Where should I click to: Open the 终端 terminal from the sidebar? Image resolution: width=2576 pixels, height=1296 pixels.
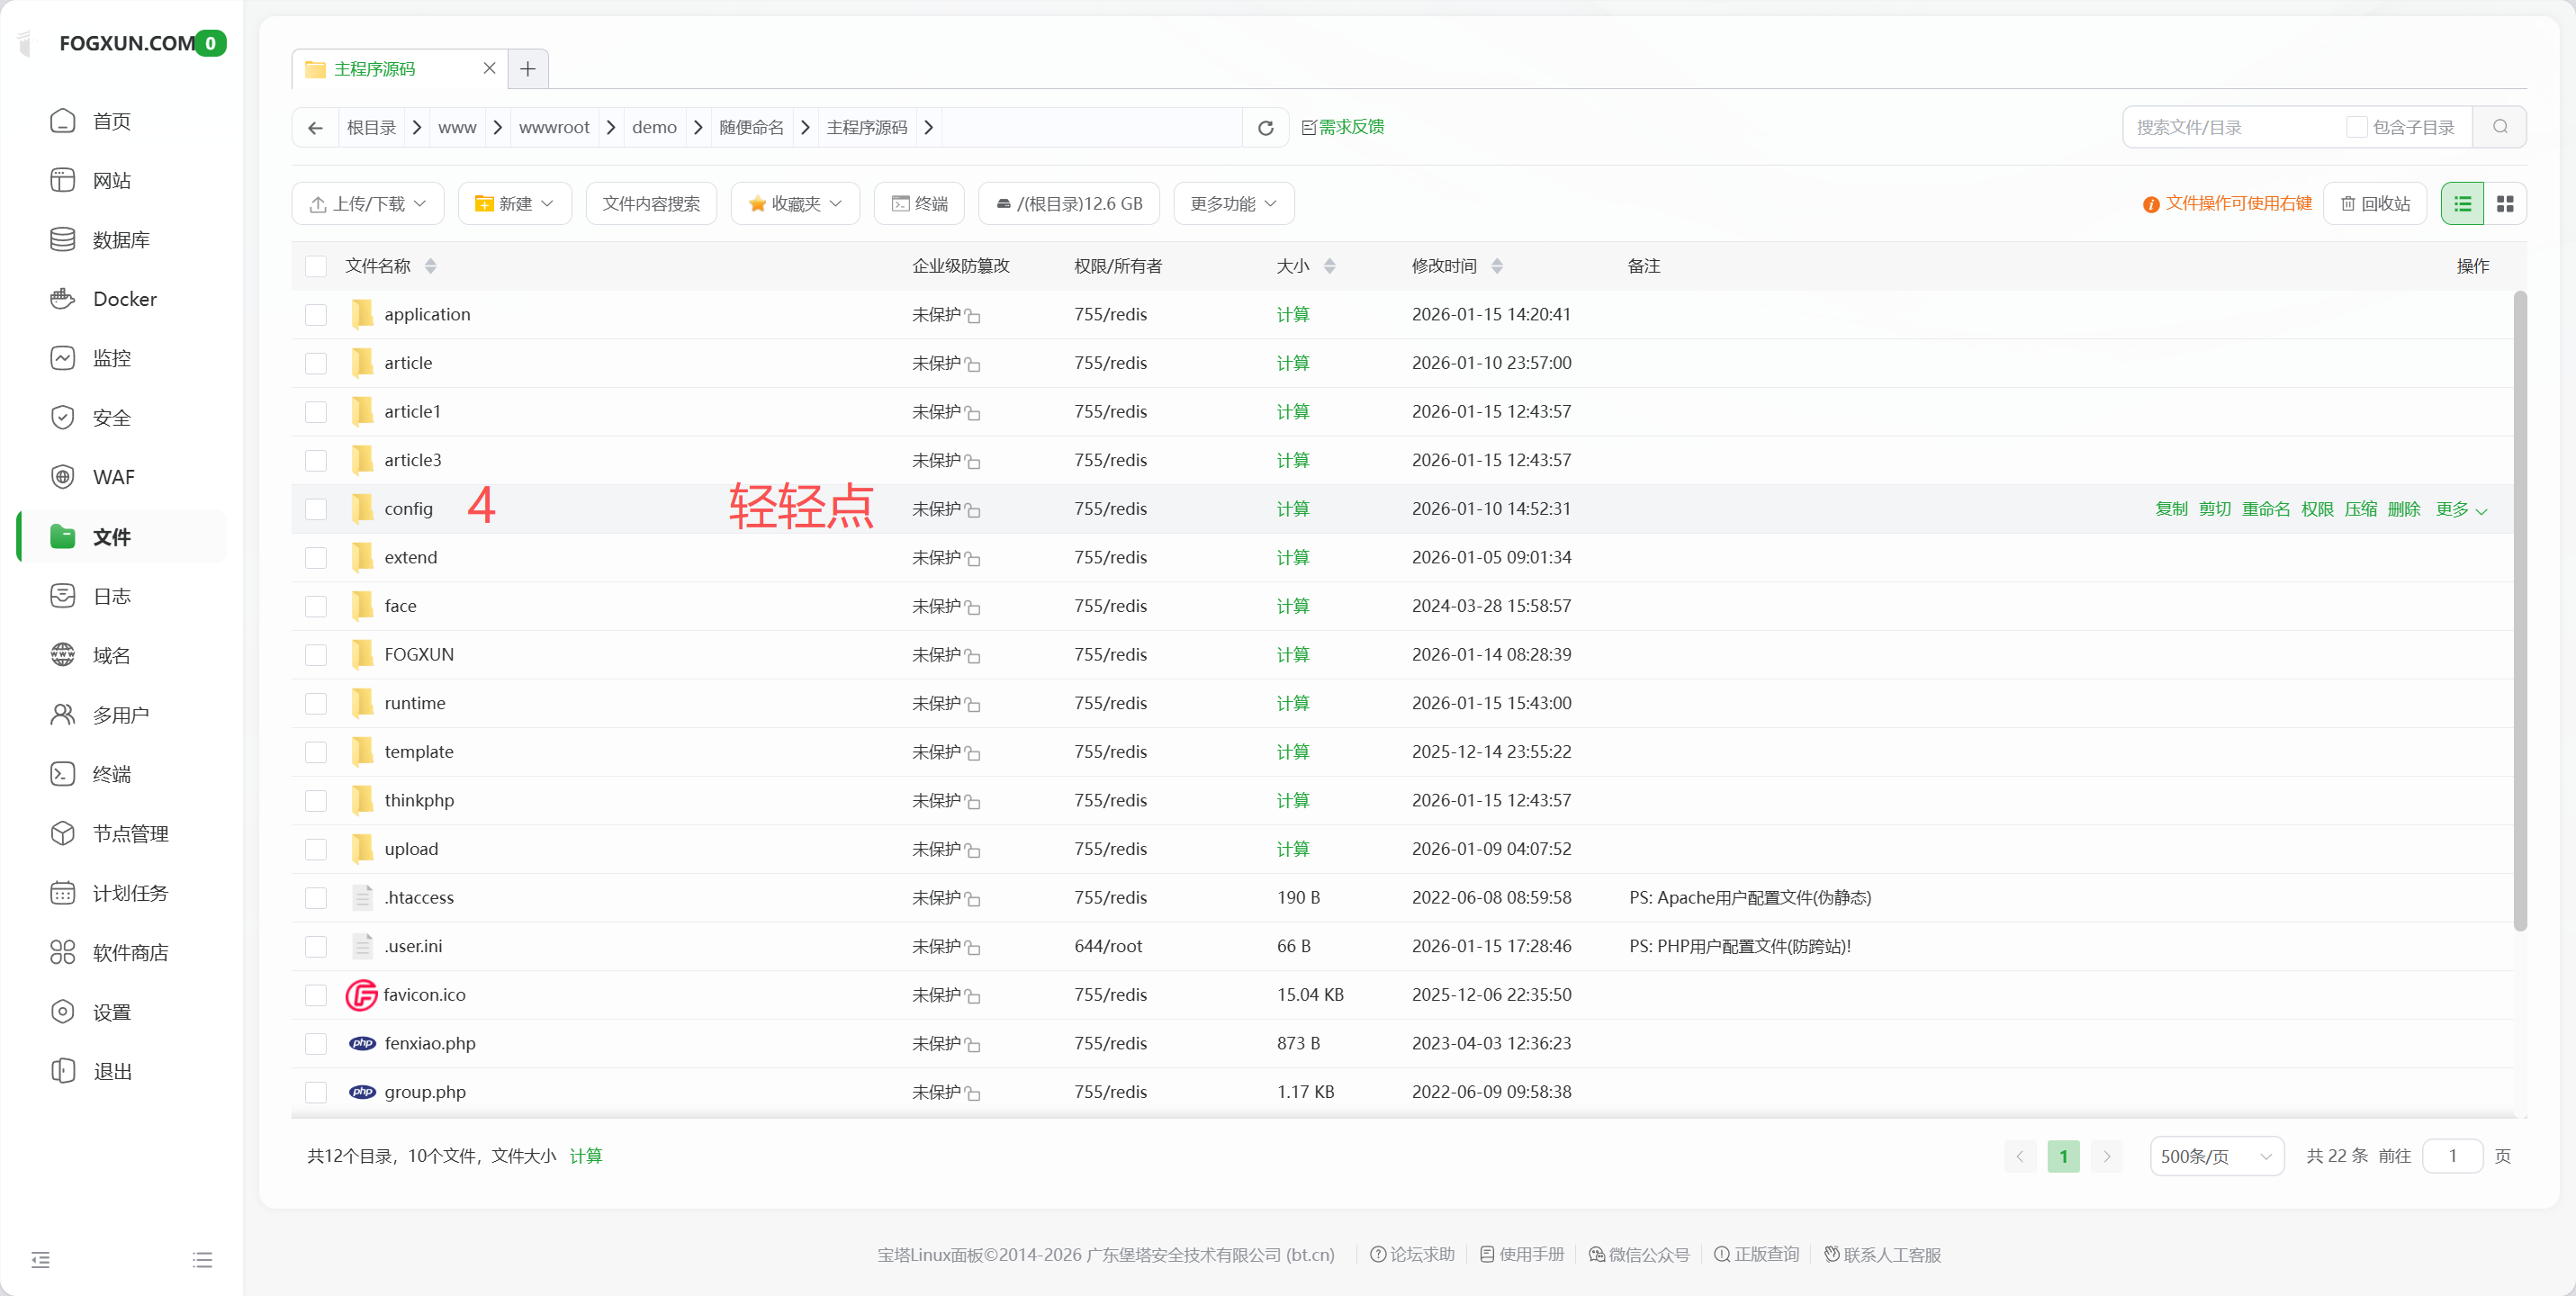[x=113, y=773]
